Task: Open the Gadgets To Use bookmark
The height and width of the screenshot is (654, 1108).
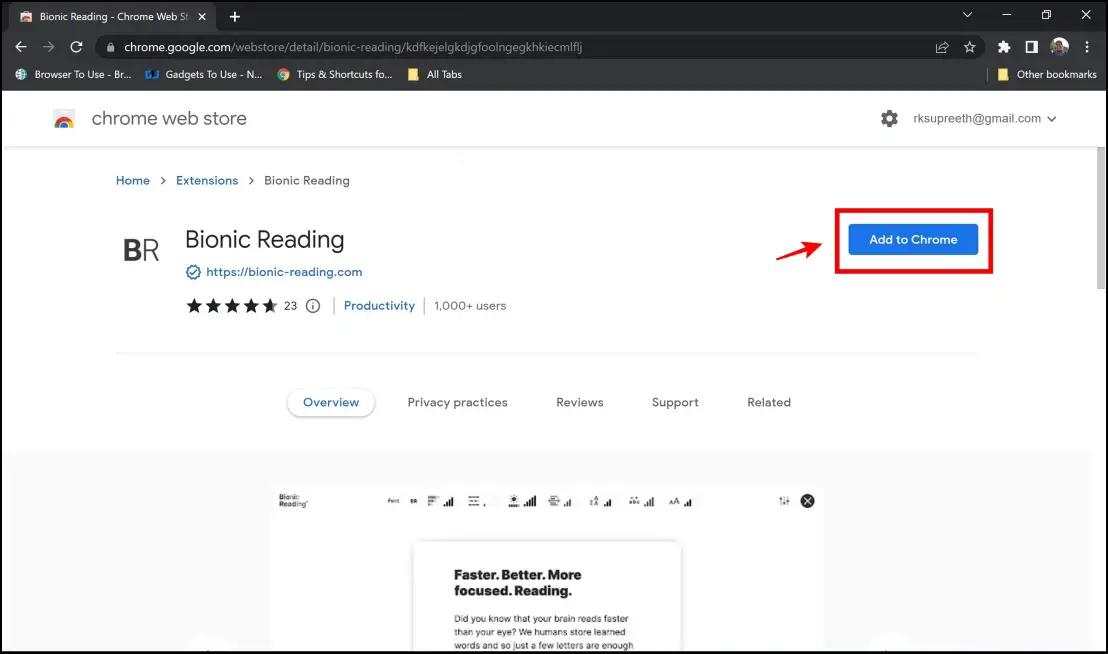Action: (x=204, y=74)
